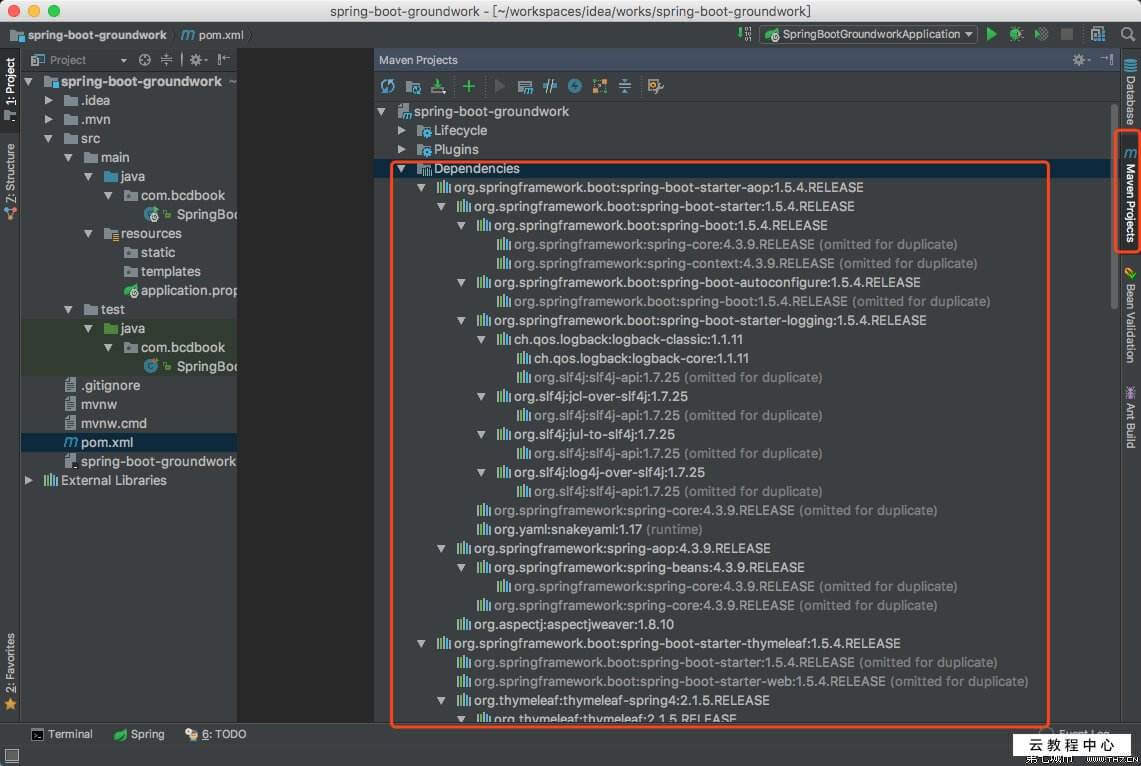Toggle Offline Mode in Maven toolbar
Screen dimensions: 1141x766
549,87
